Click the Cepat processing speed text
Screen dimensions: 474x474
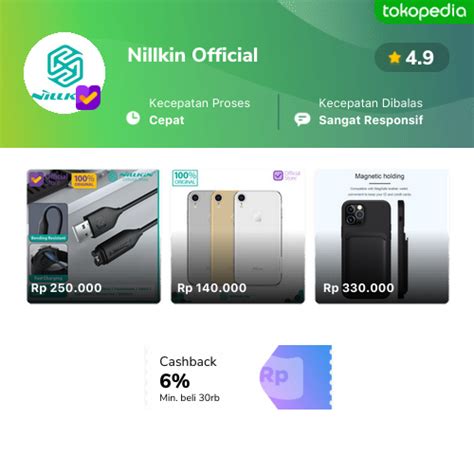tap(167, 120)
